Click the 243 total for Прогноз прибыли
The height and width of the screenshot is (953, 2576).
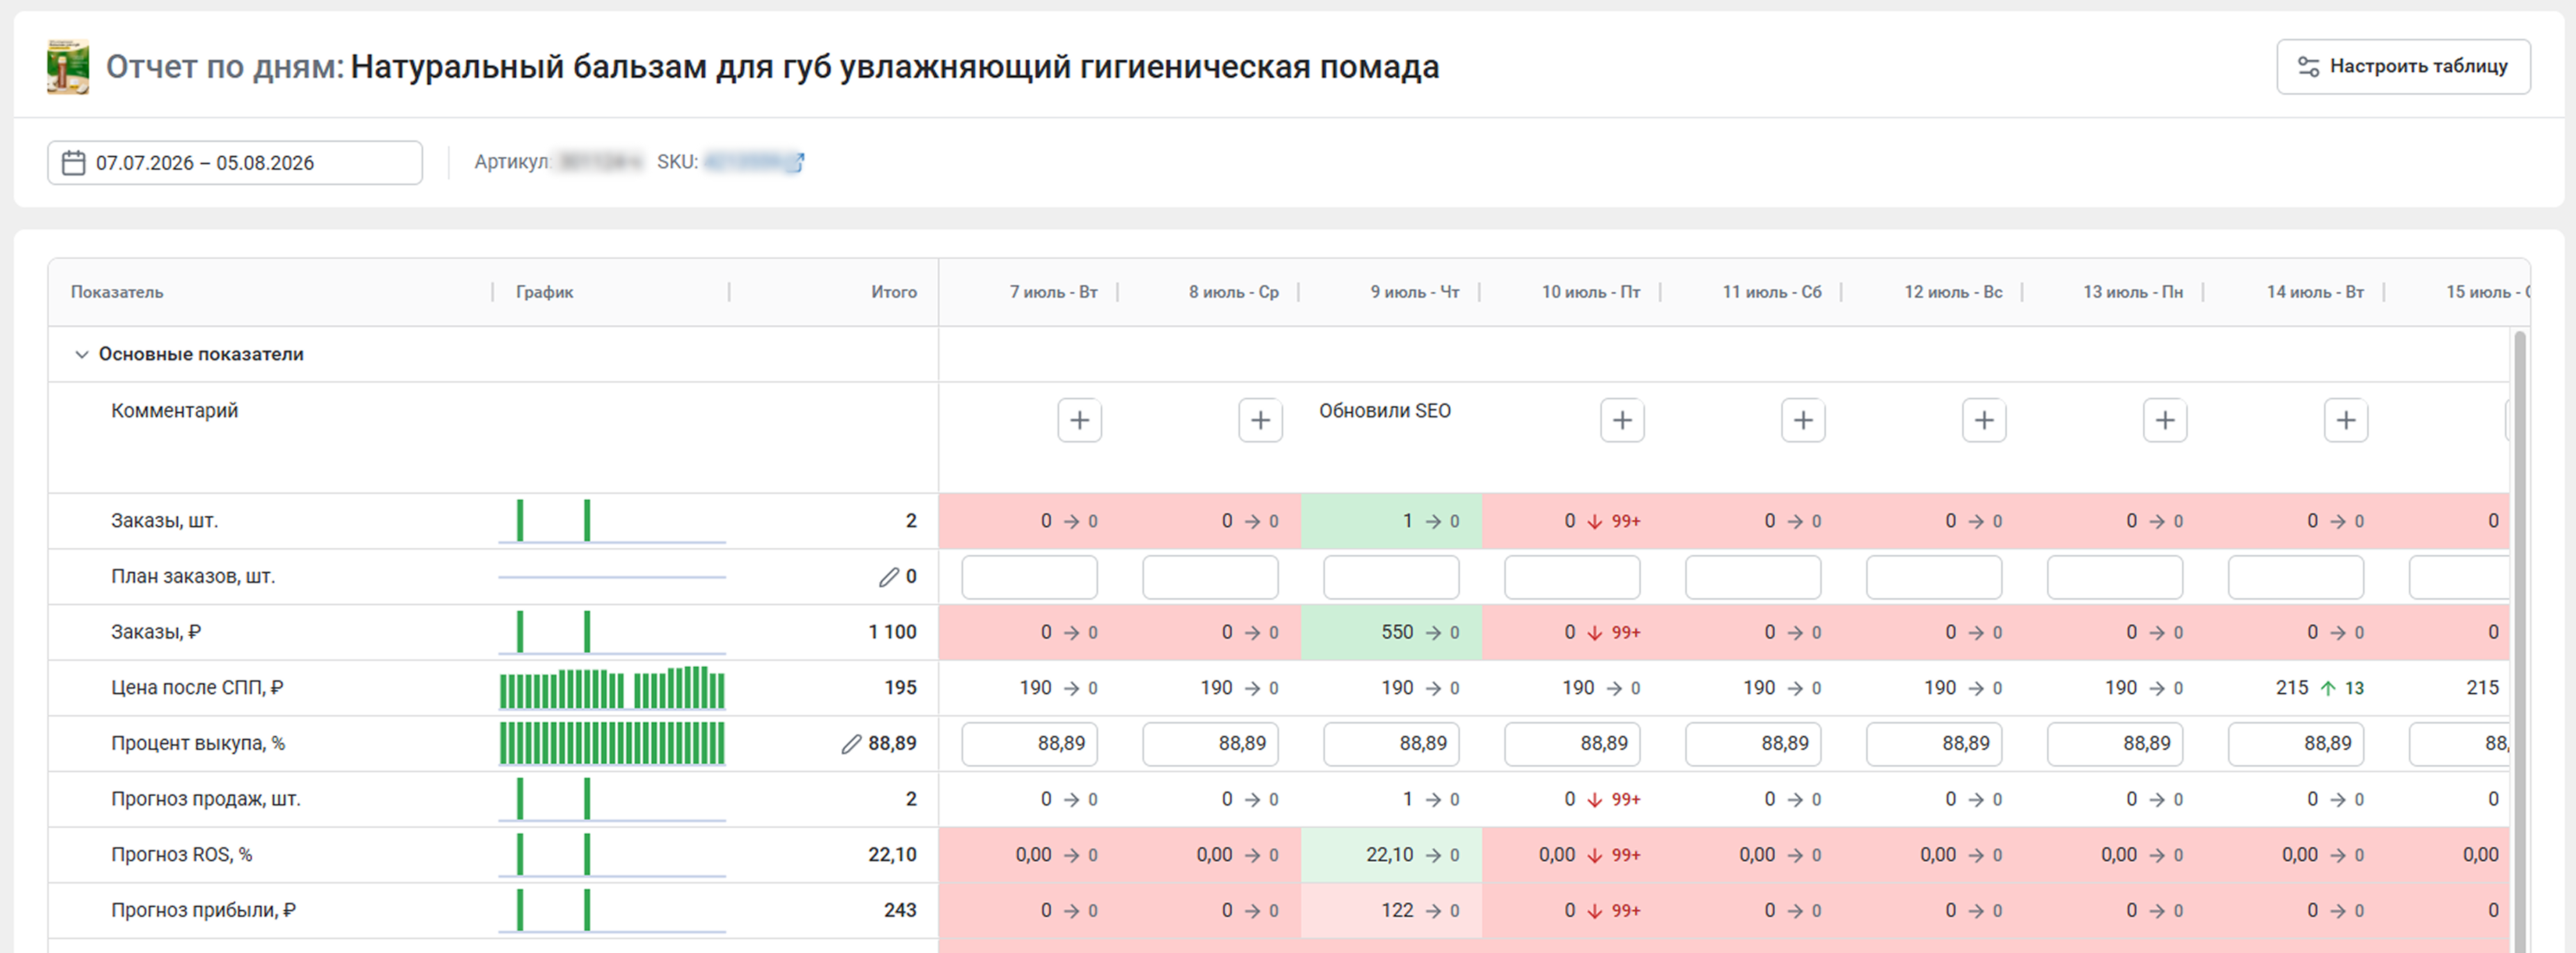coord(900,911)
